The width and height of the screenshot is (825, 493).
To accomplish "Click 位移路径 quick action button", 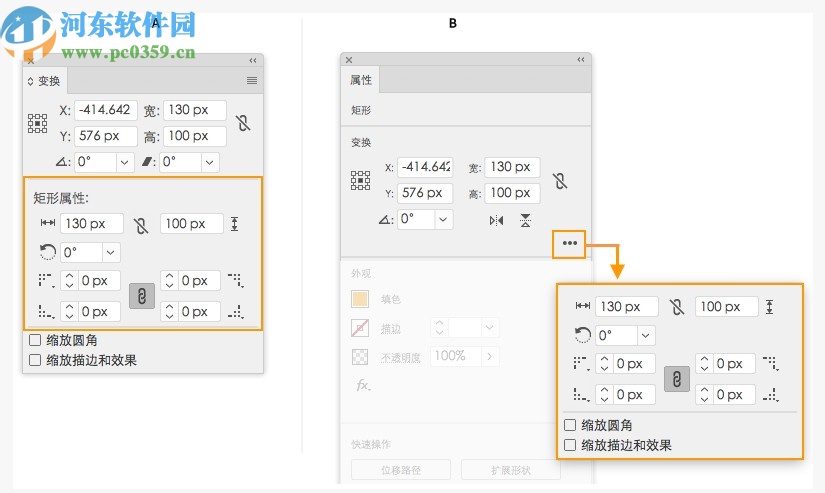I will click(401, 470).
